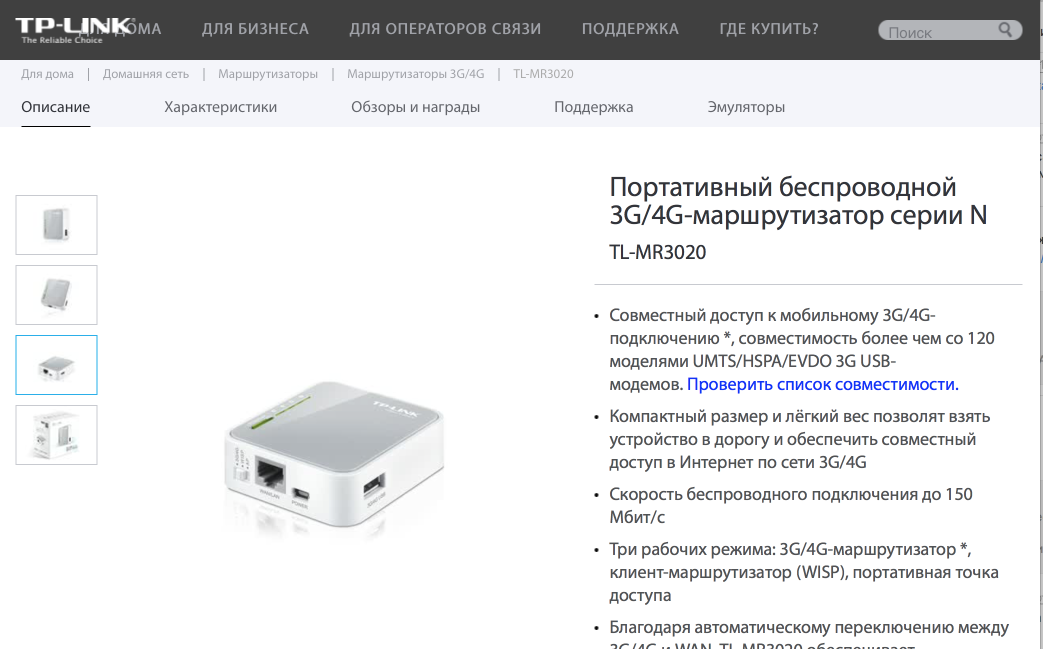The width and height of the screenshot is (1043, 649).
Task: Switch to Обзоры и награды tab
Action: [x=416, y=107]
